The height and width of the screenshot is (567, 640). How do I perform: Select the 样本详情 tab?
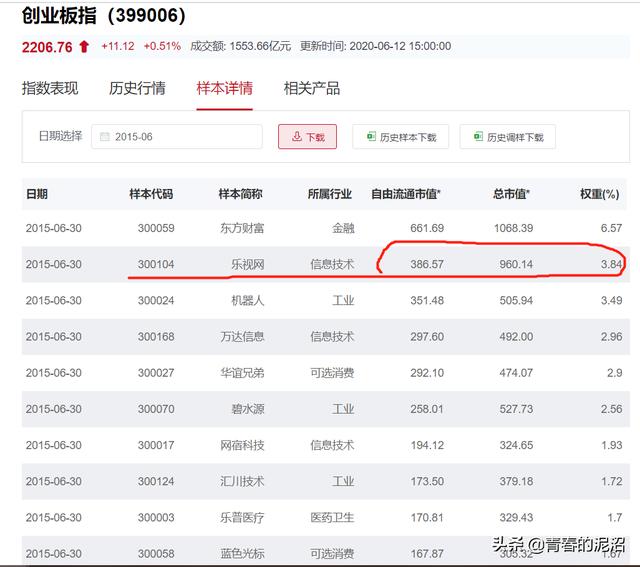pyautogui.click(x=224, y=88)
